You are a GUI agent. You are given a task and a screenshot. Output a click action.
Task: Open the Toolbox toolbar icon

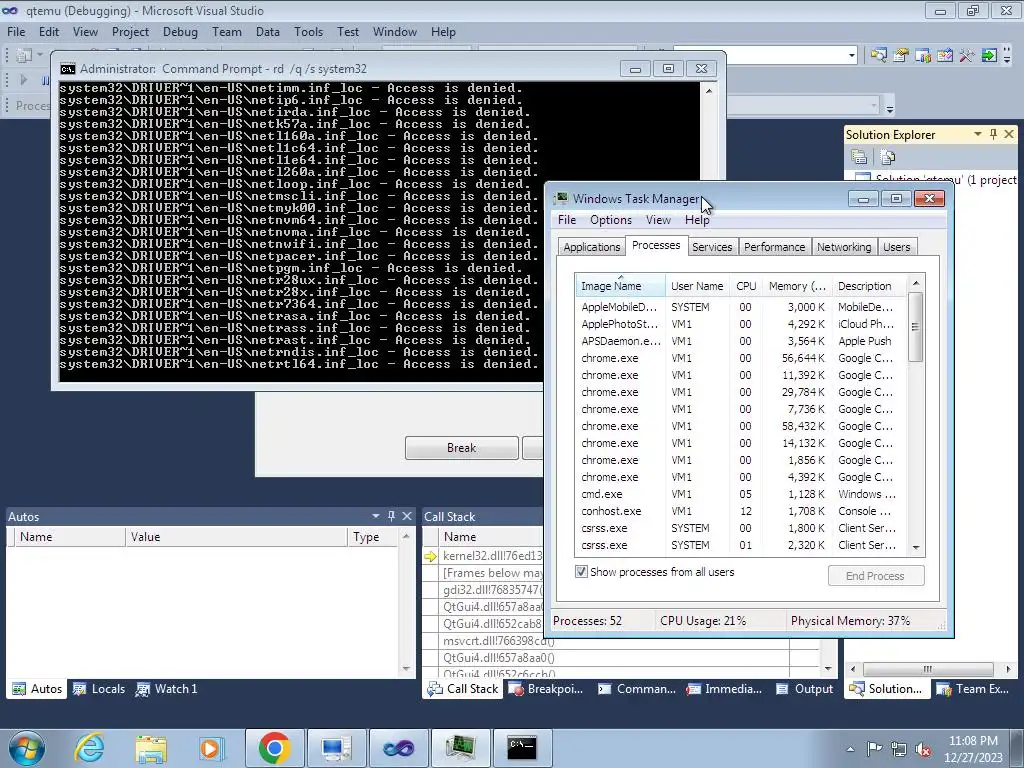967,56
